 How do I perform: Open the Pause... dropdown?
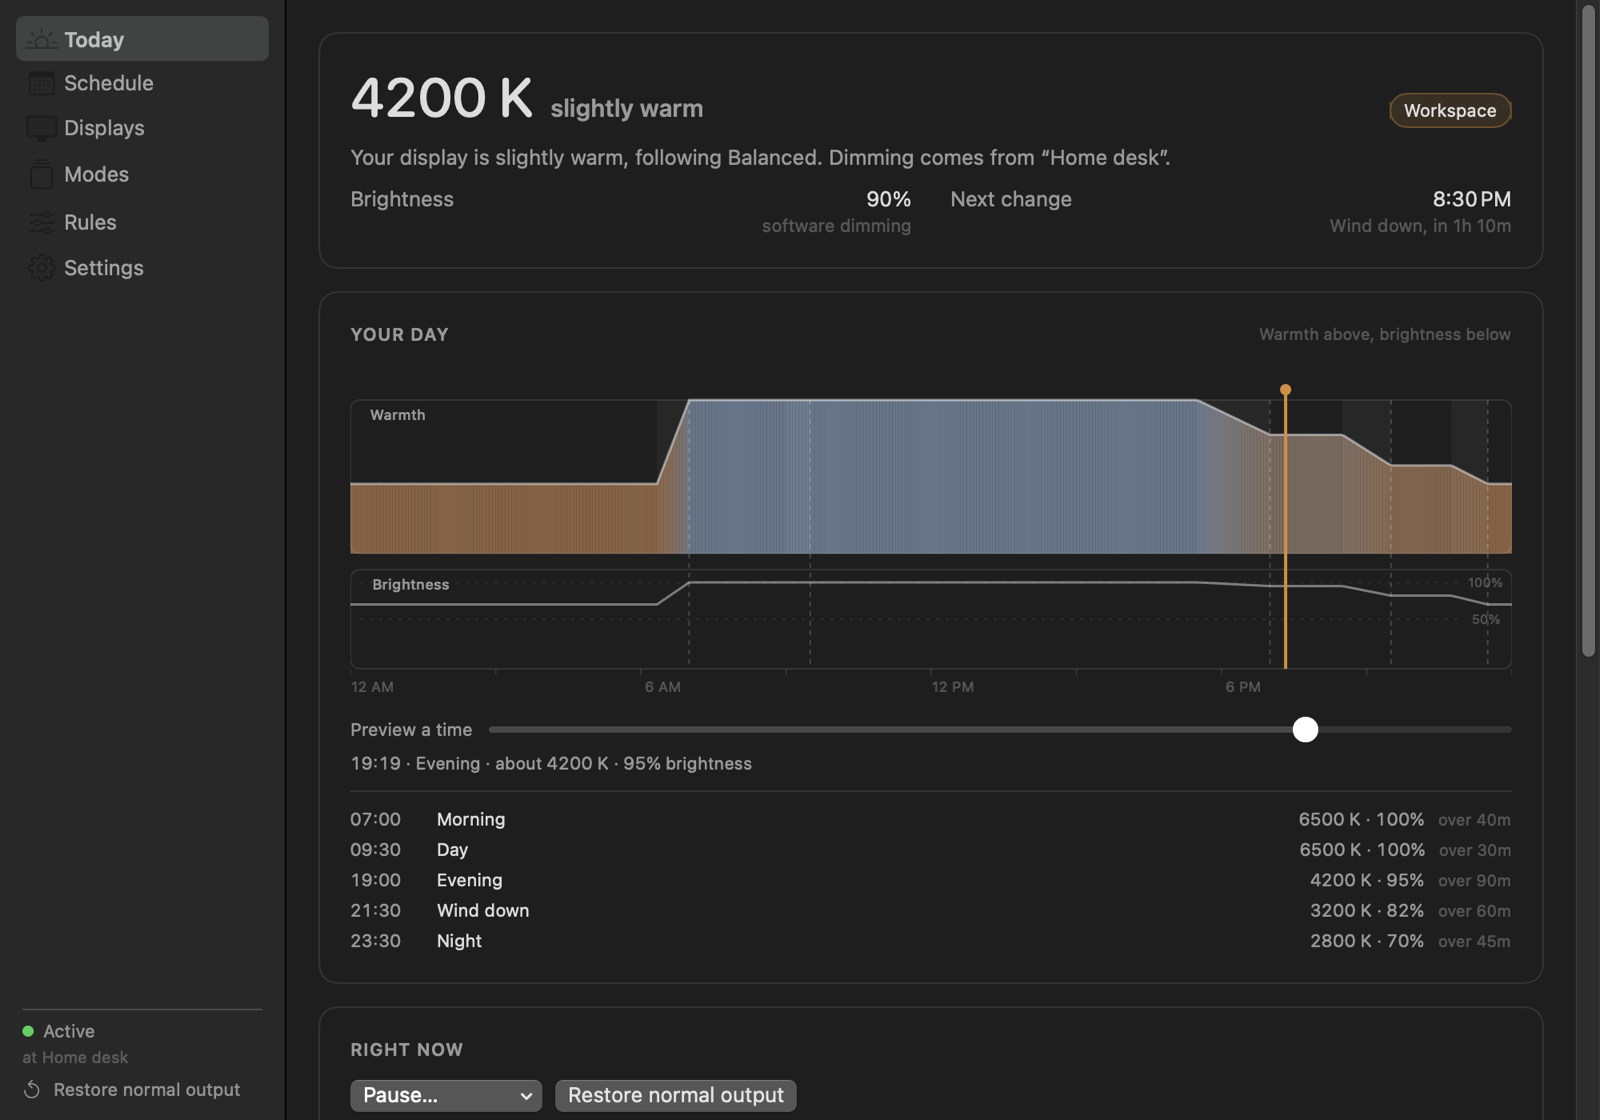click(446, 1095)
